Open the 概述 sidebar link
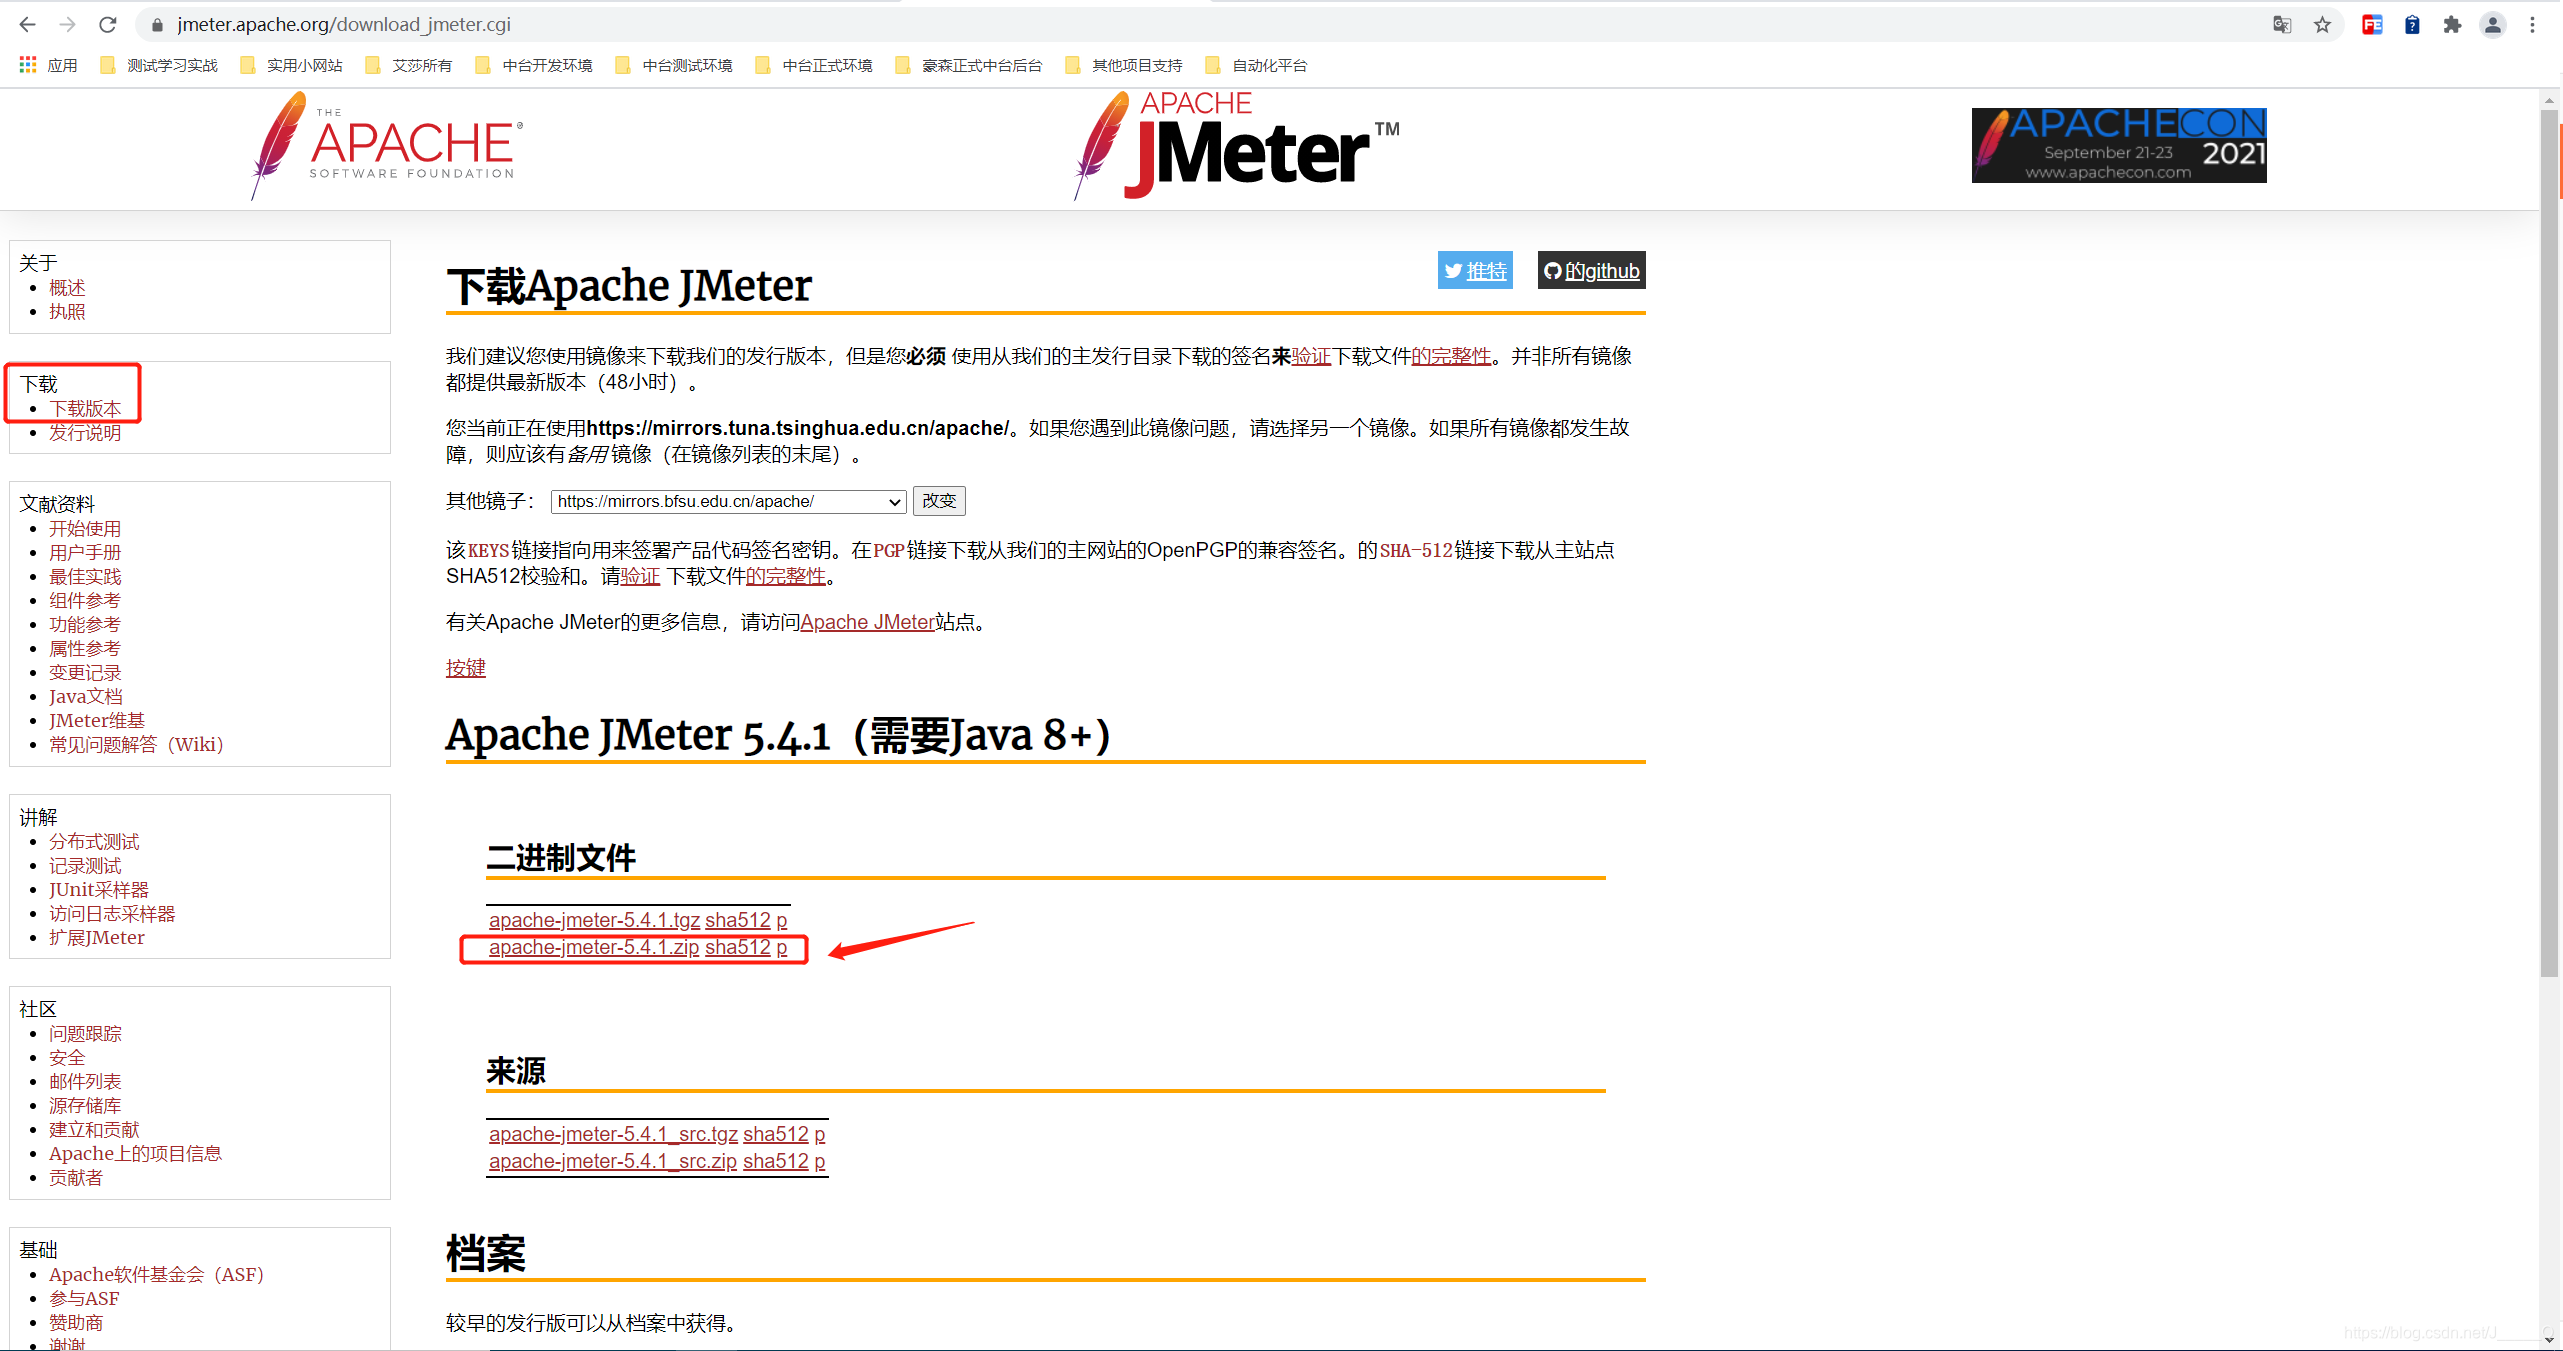The height and width of the screenshot is (1351, 2563). pos(67,288)
